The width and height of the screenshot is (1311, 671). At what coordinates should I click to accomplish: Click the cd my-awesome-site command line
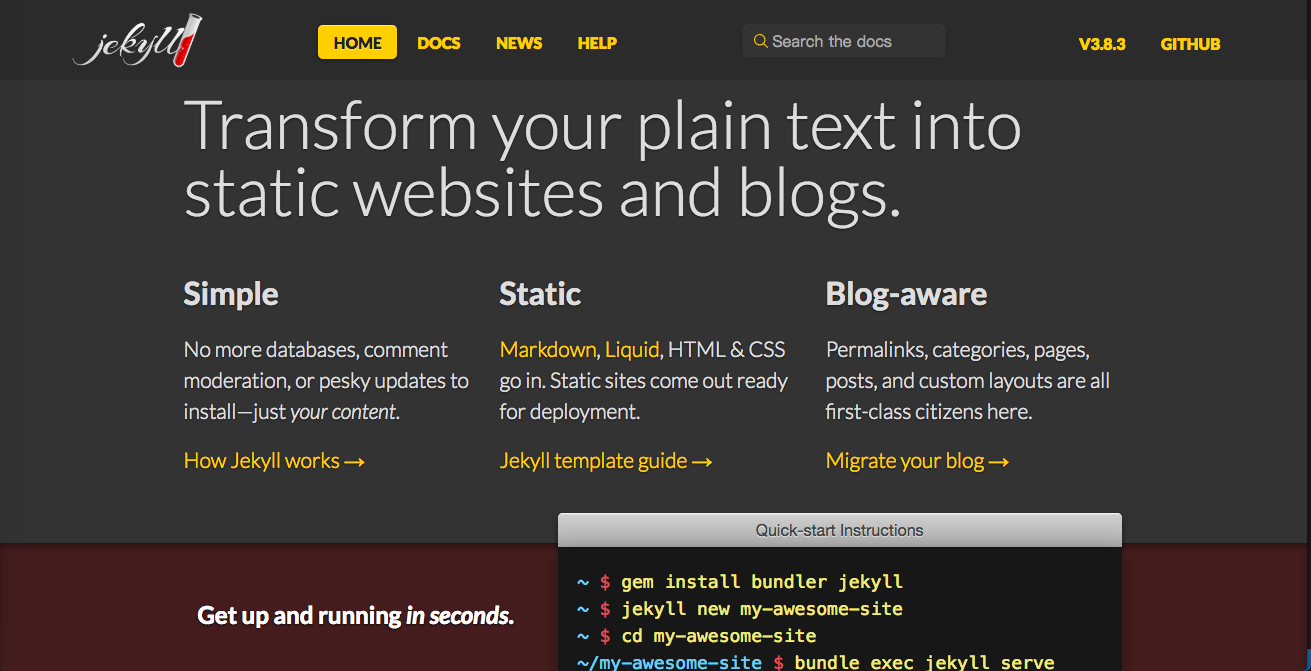[x=718, y=635]
